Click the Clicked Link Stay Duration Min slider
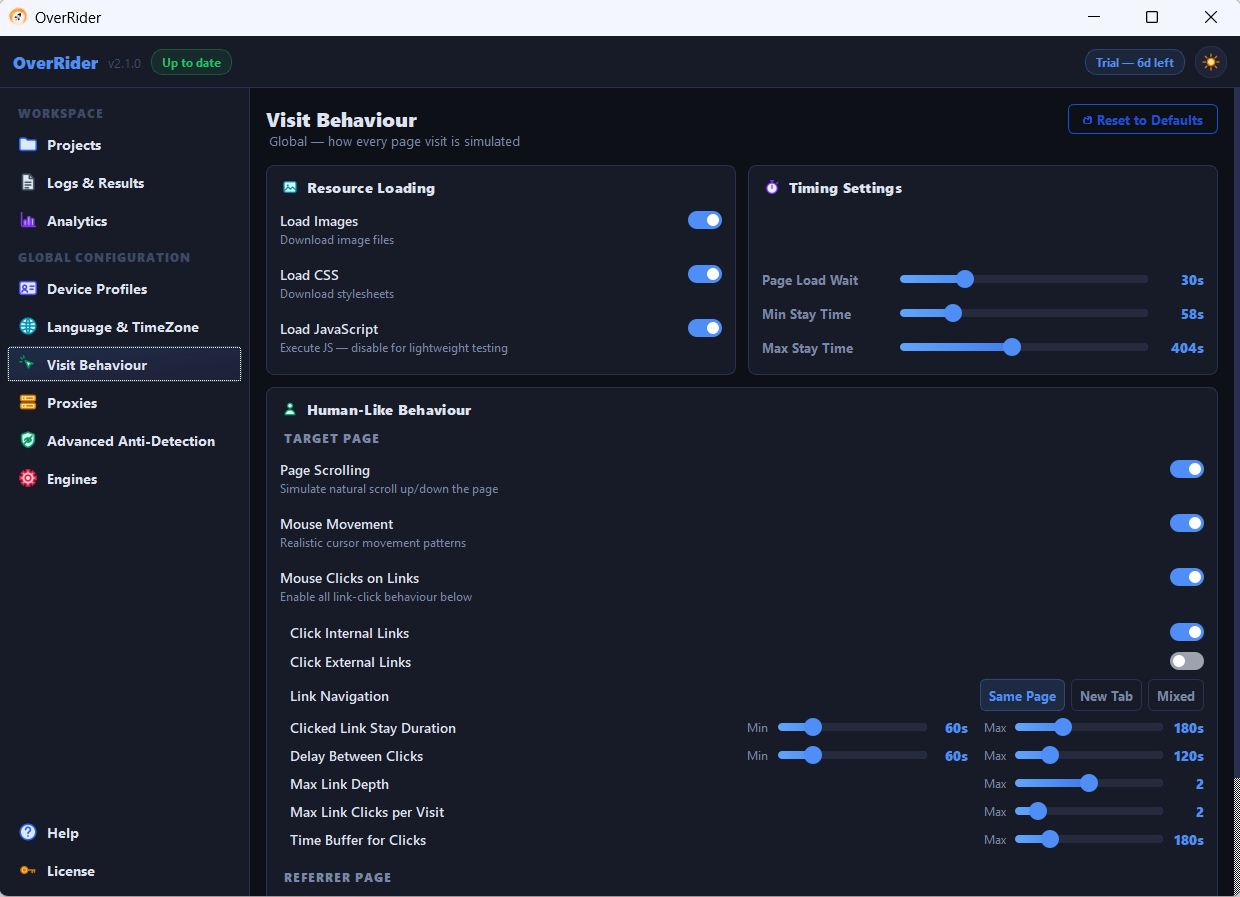 852,728
